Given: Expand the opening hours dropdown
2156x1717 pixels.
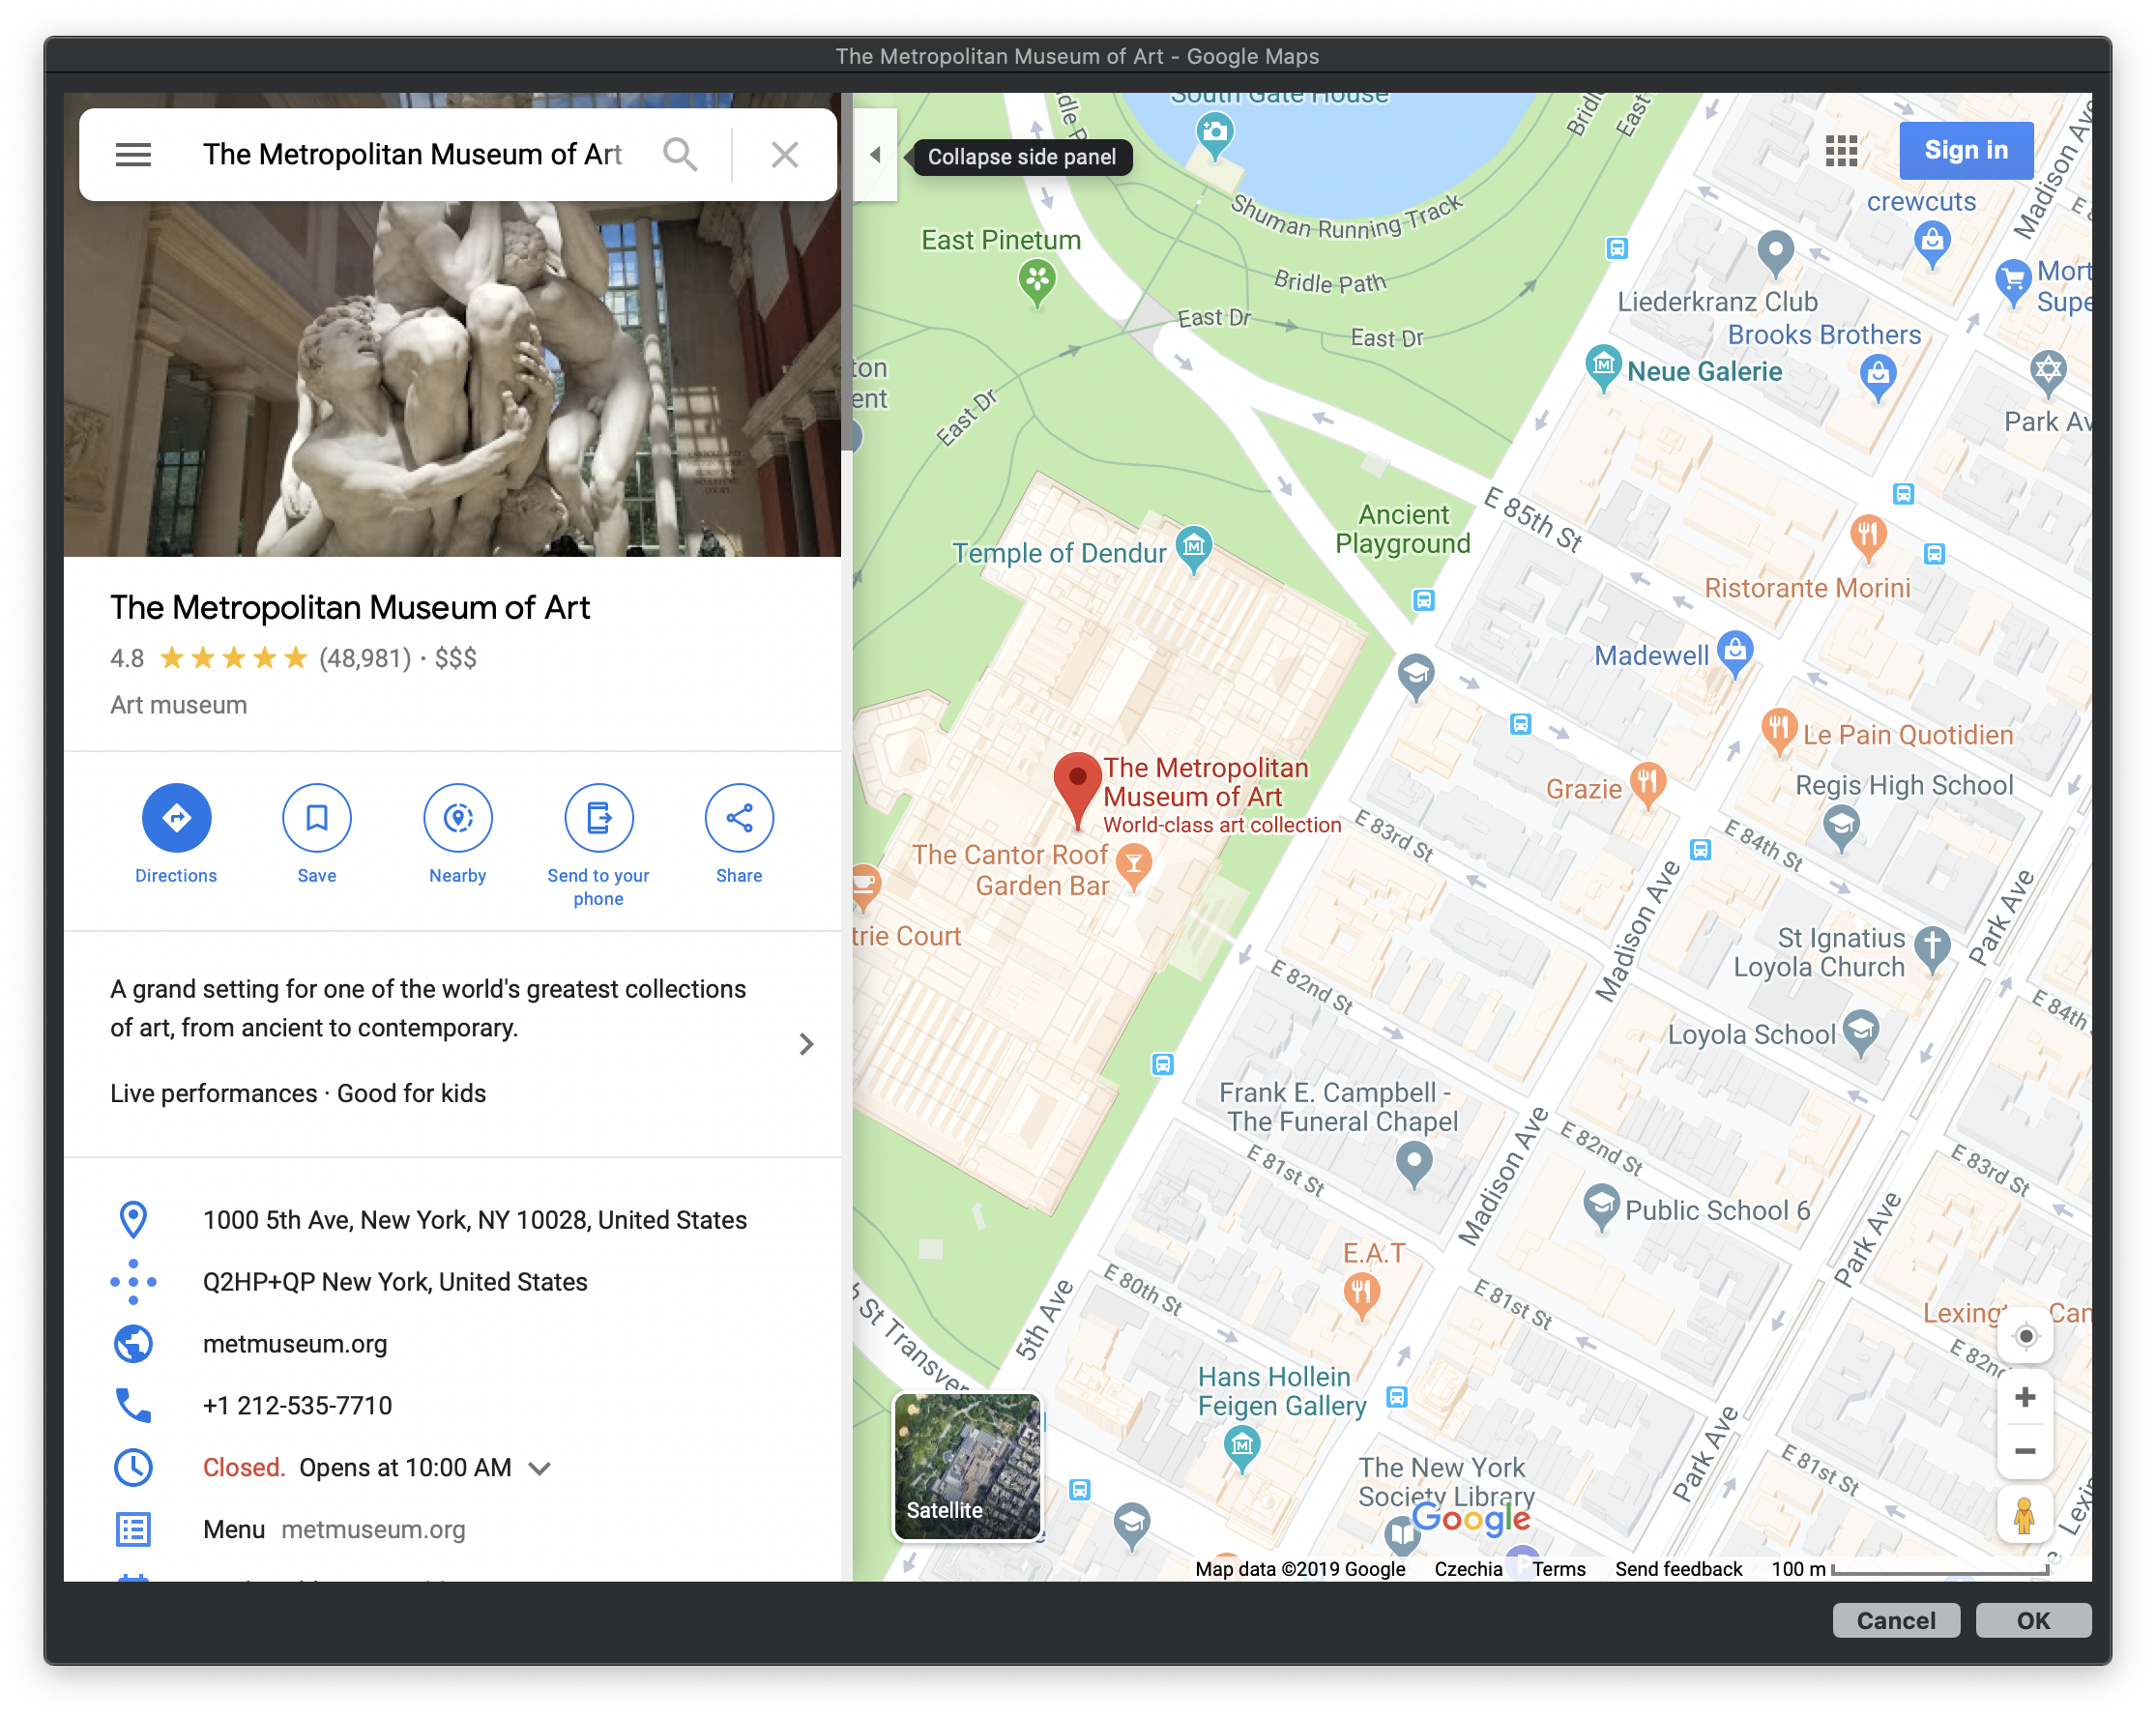Looking at the screenshot, I should pyautogui.click(x=540, y=1468).
